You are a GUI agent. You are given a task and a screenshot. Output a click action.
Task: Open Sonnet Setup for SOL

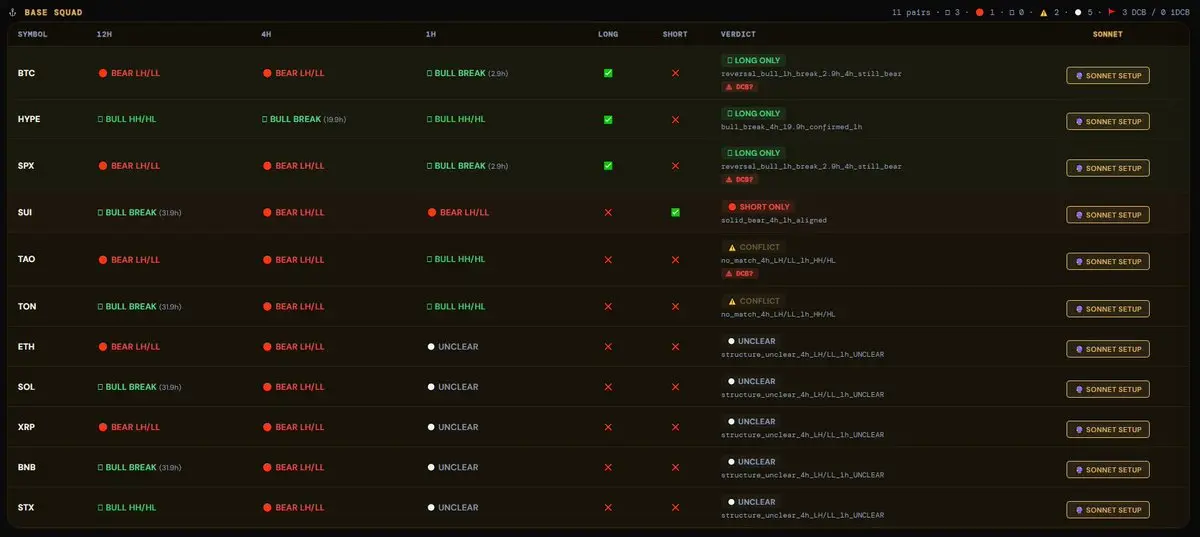pyautogui.click(x=1108, y=389)
